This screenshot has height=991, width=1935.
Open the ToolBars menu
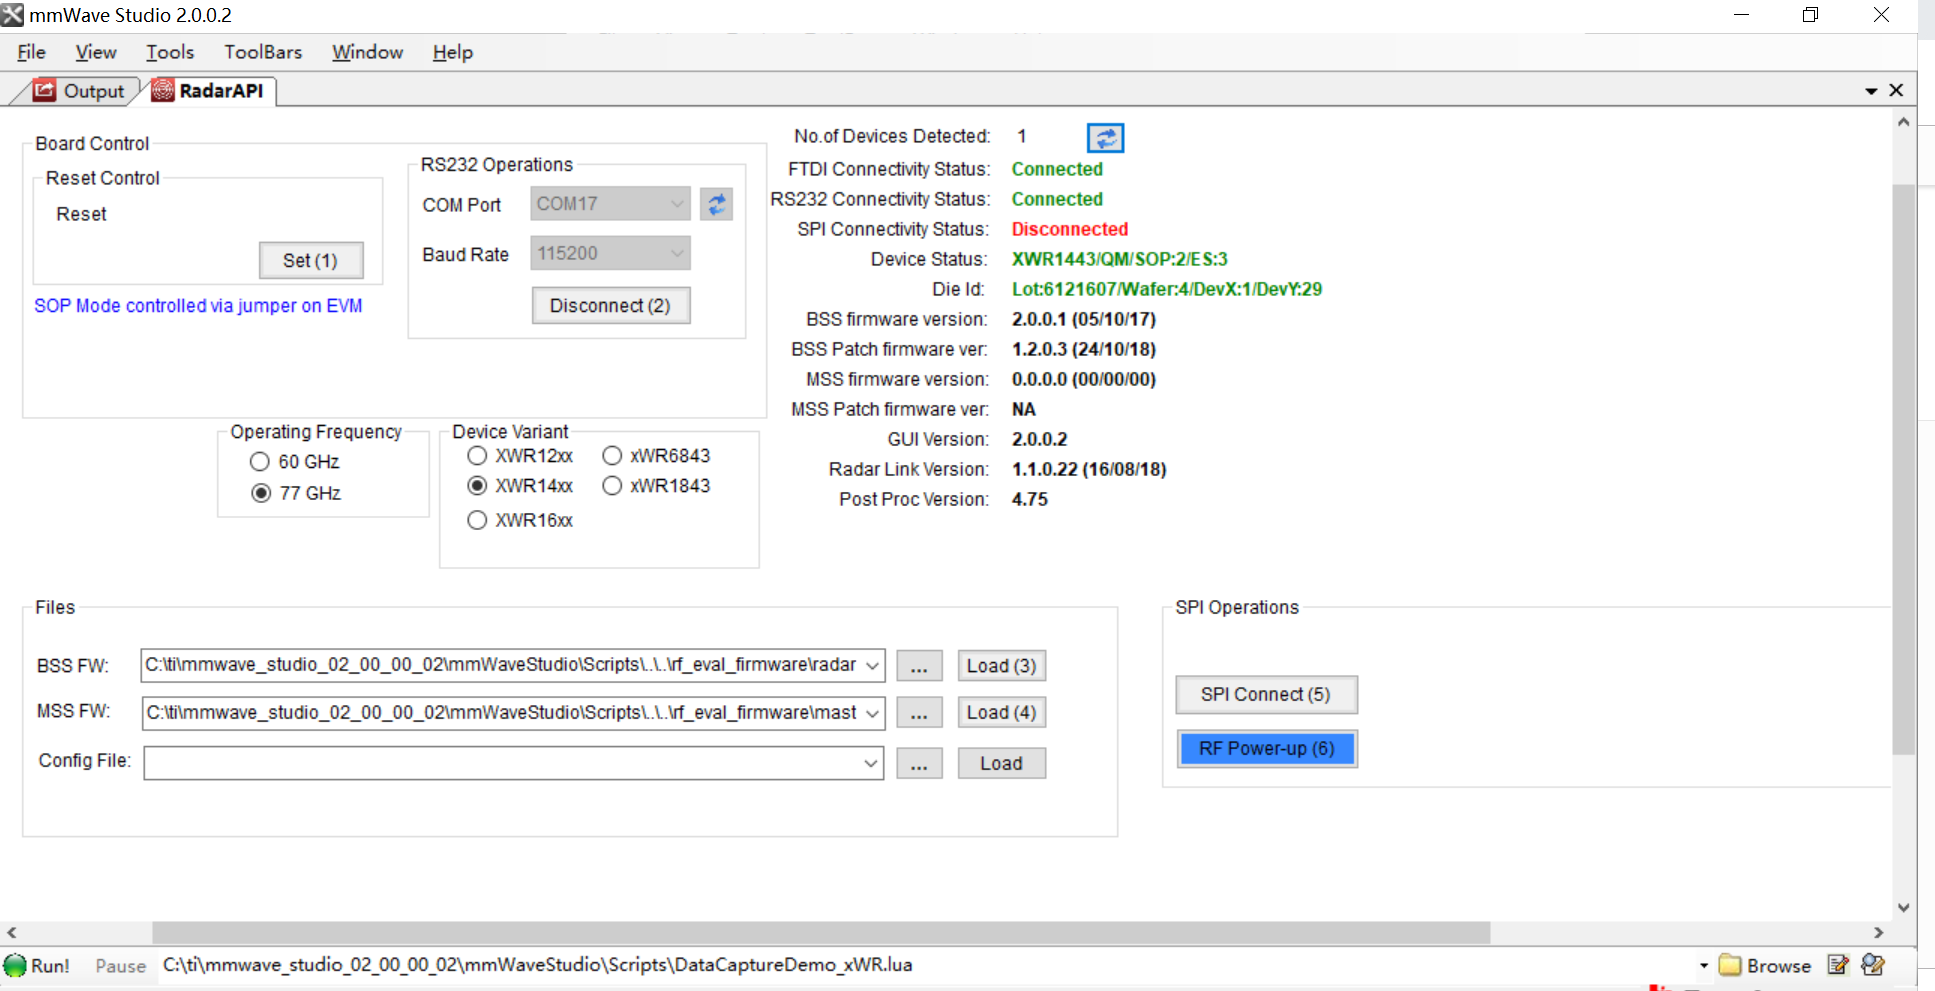coord(263,52)
